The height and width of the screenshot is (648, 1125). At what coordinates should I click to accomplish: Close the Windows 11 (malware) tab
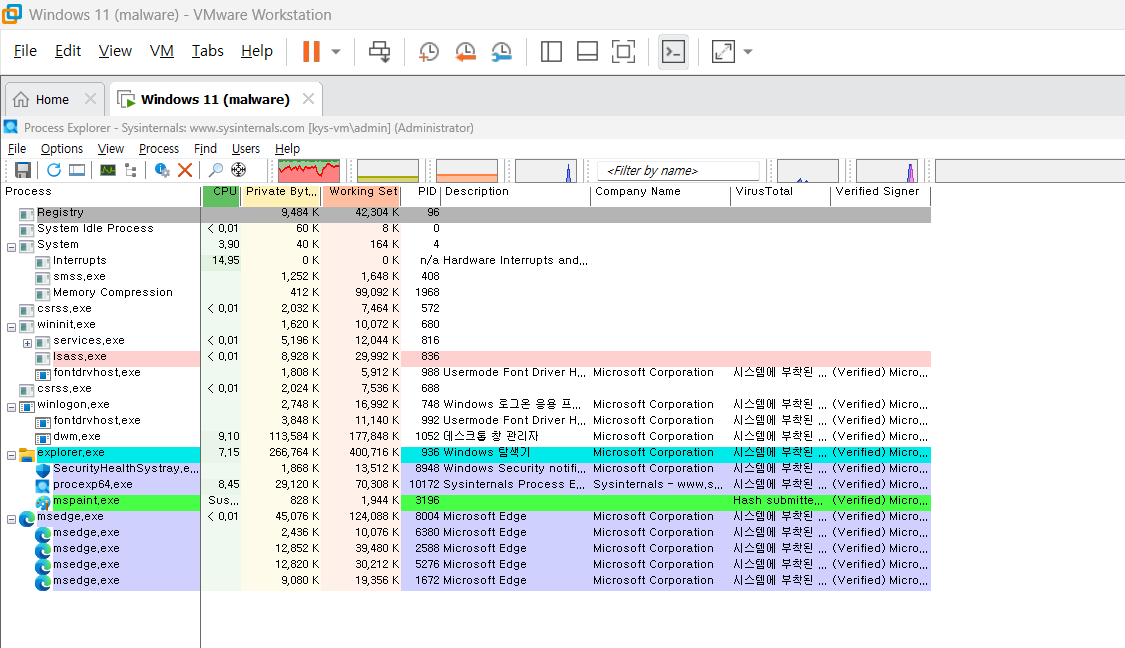[309, 99]
